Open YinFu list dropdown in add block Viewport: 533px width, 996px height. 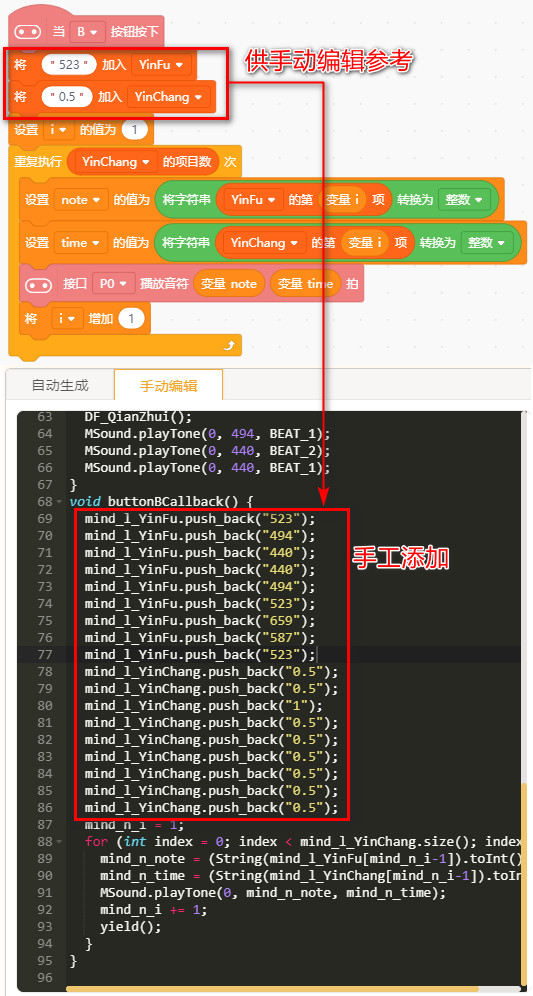coord(161,64)
